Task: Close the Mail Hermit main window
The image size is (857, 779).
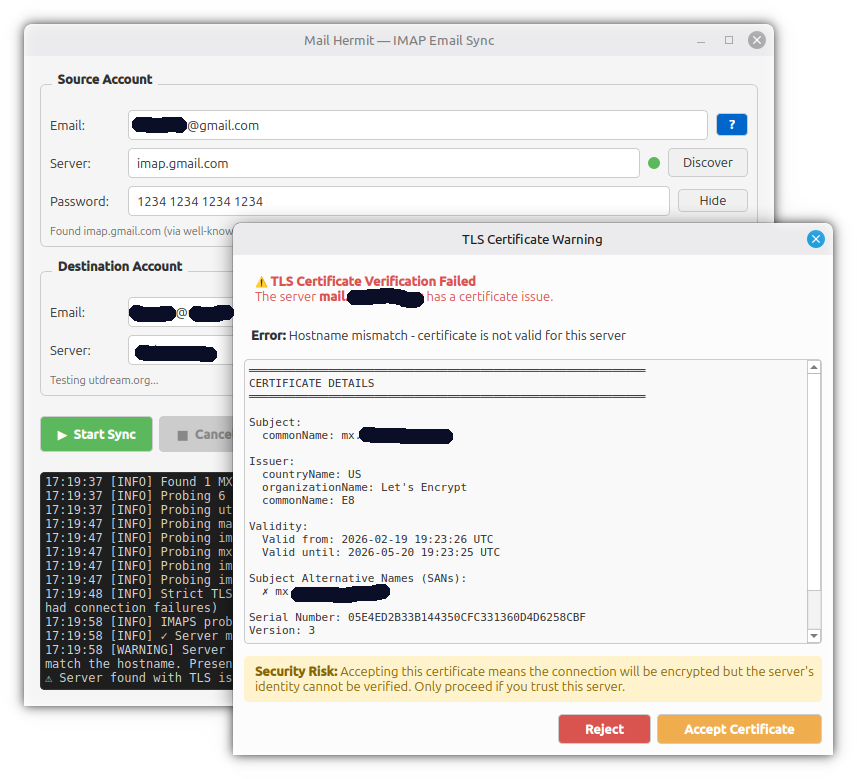Action: [756, 40]
